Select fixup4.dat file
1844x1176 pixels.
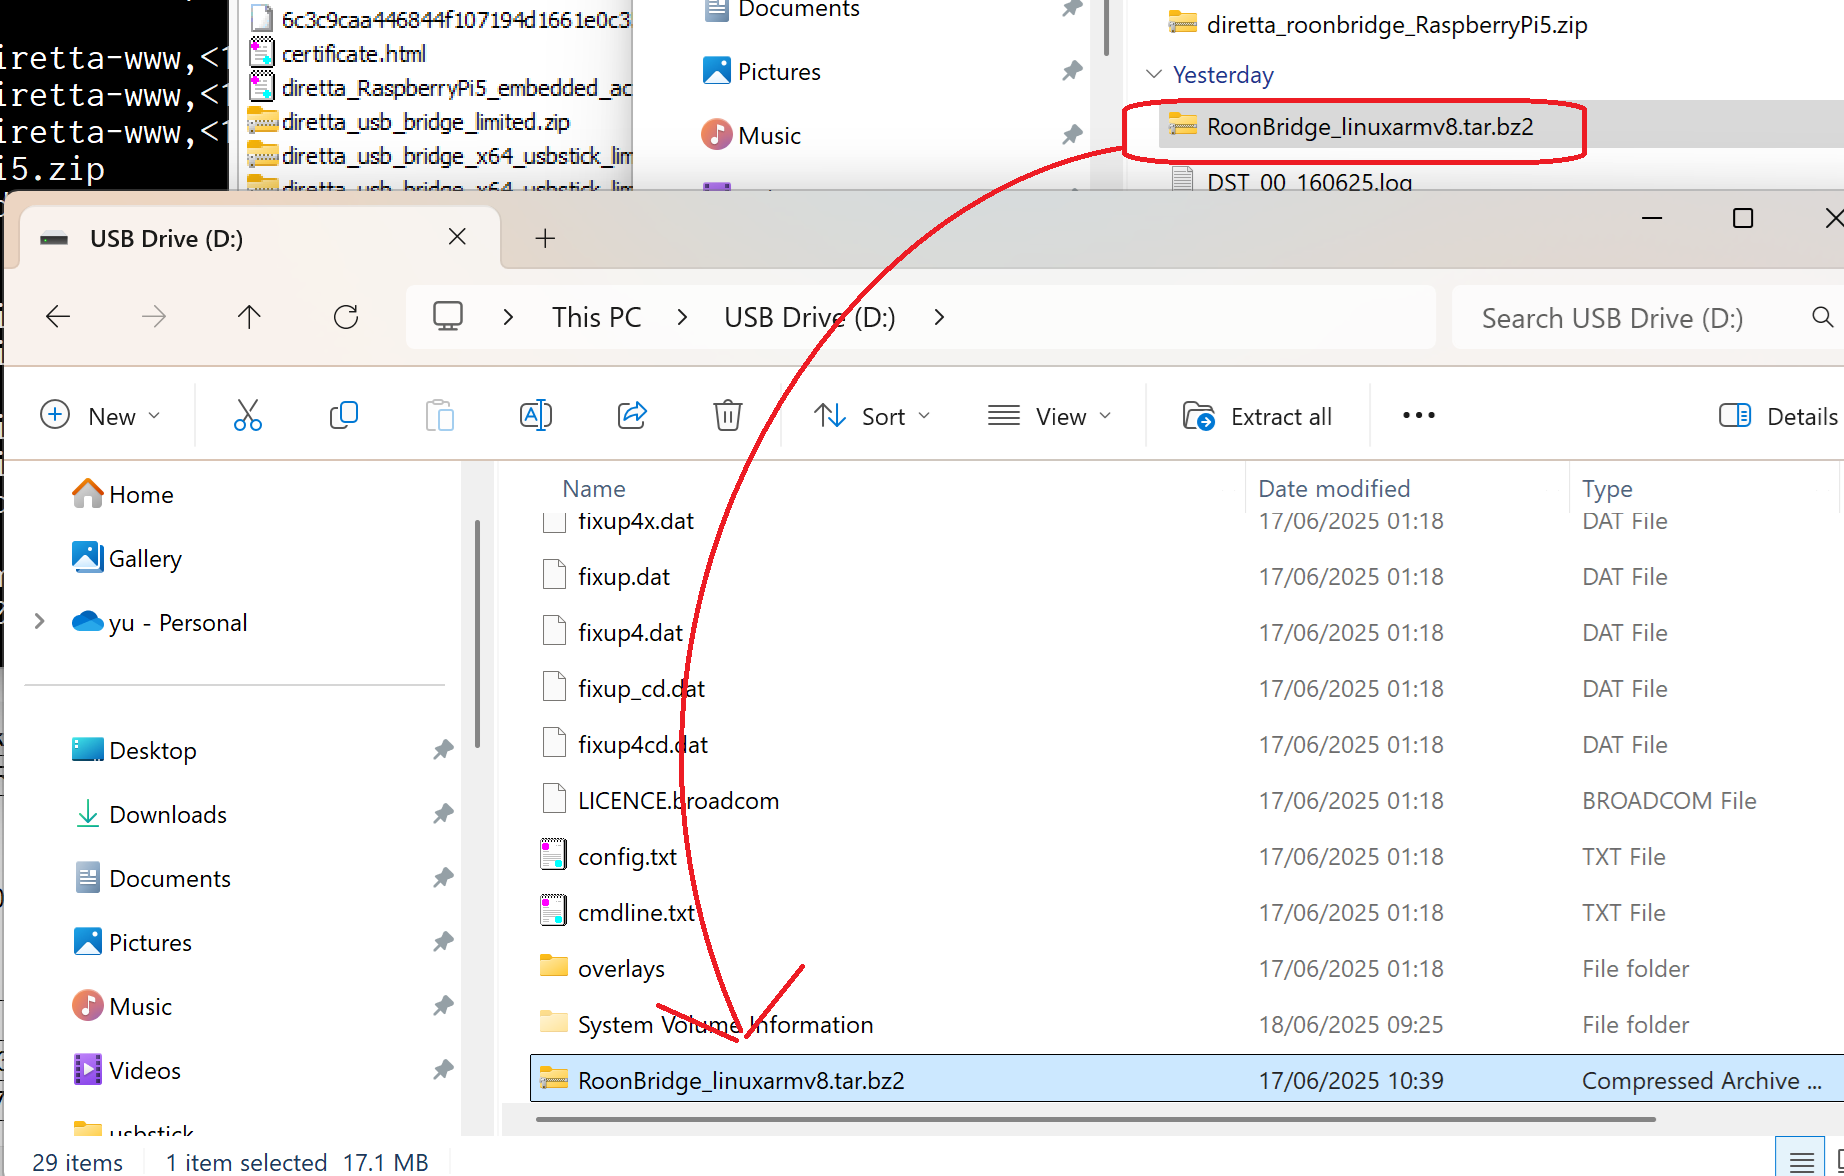point(630,633)
